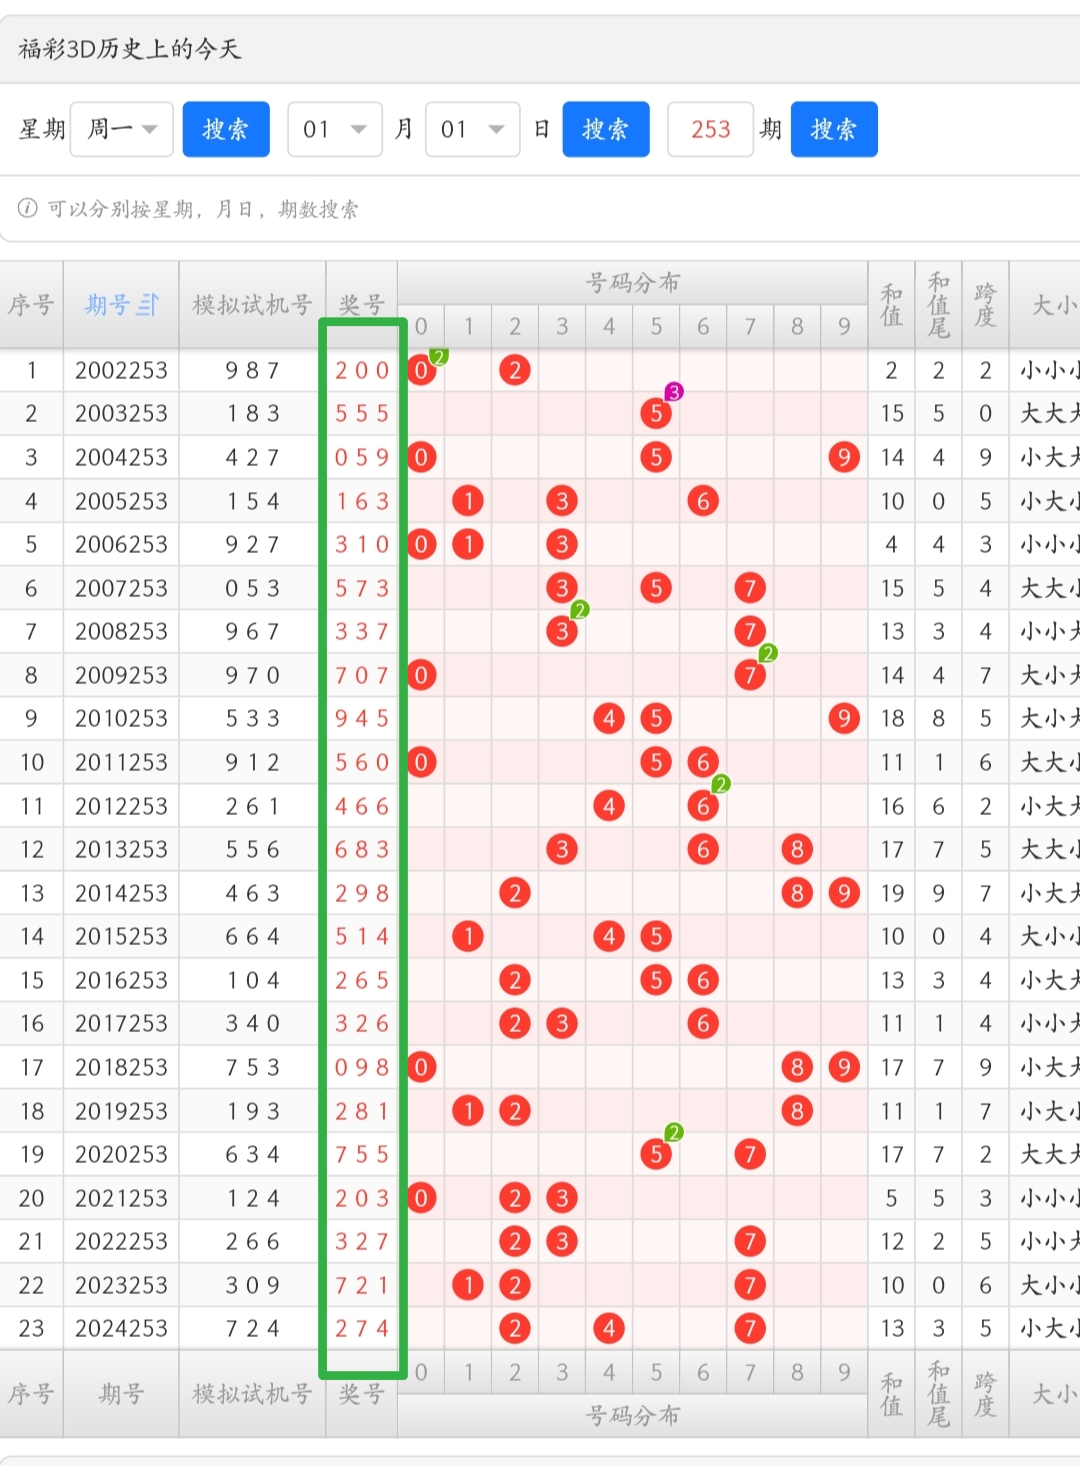1080x1466 pixels.
Task: Click winning number 2 0 0 in row 1
Action: click(x=361, y=370)
